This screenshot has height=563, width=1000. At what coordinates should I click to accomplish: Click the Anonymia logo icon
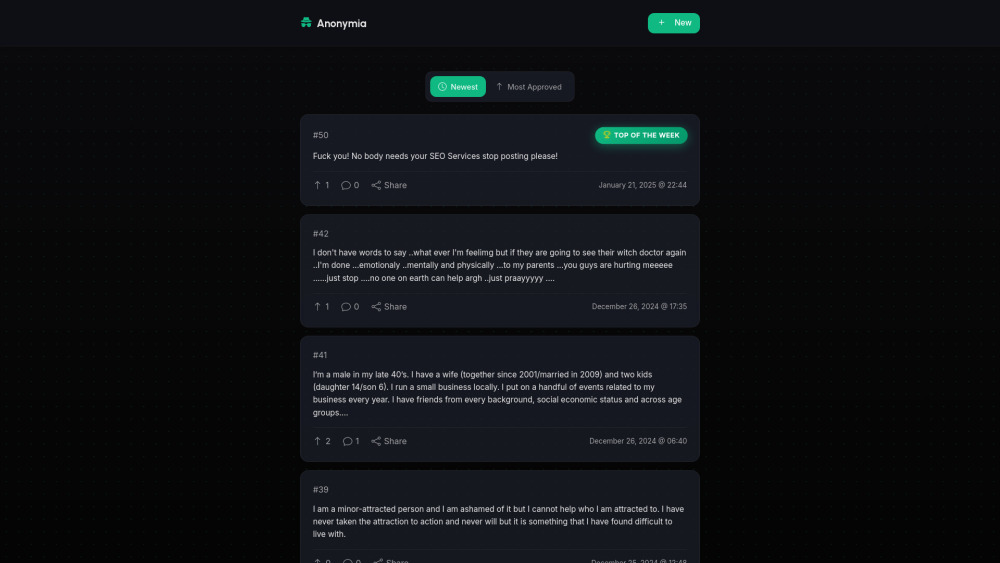point(306,23)
